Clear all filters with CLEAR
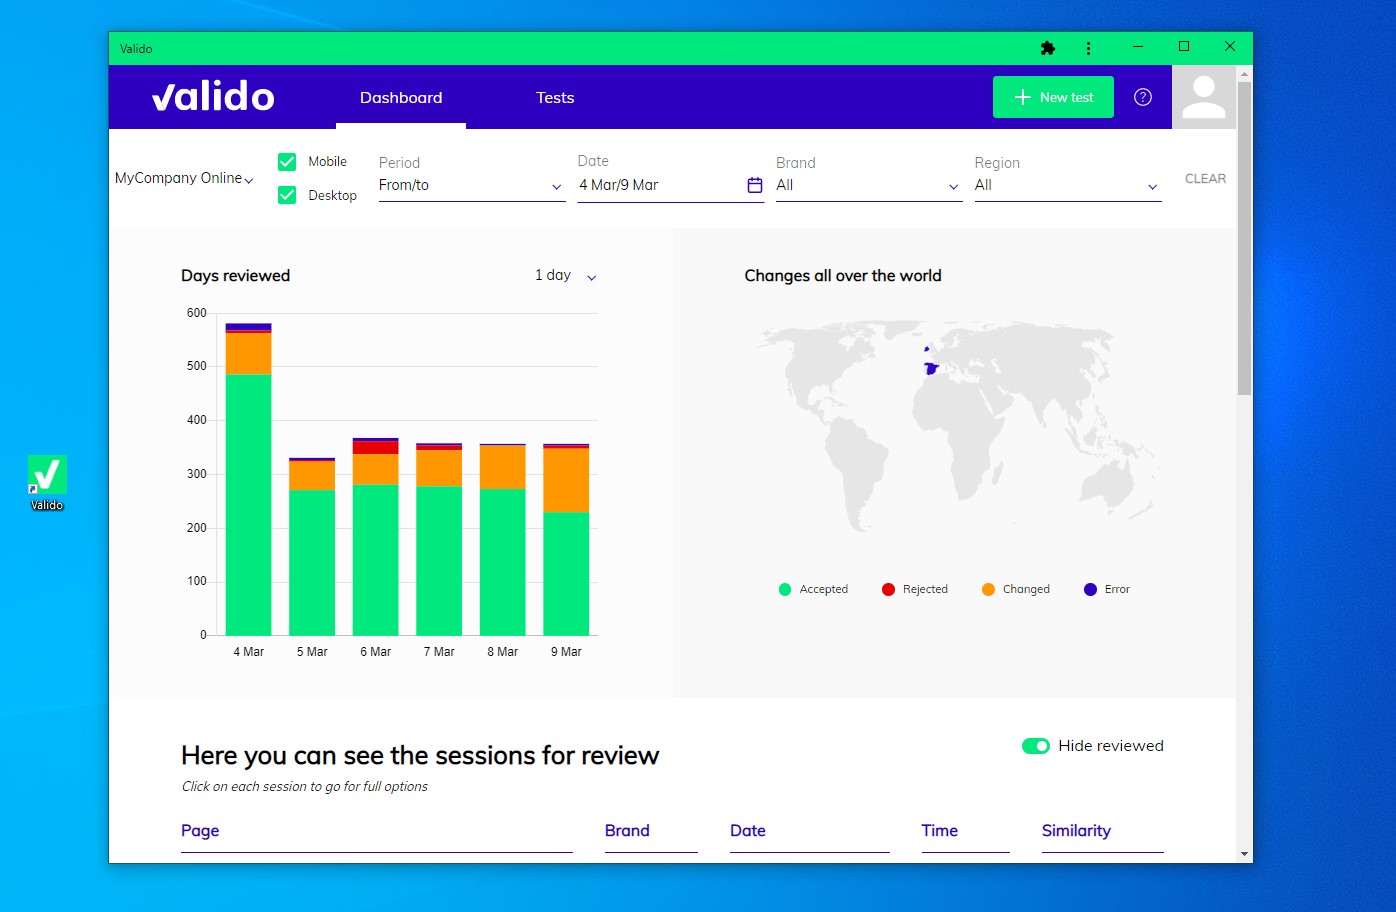1396x912 pixels. (1205, 179)
